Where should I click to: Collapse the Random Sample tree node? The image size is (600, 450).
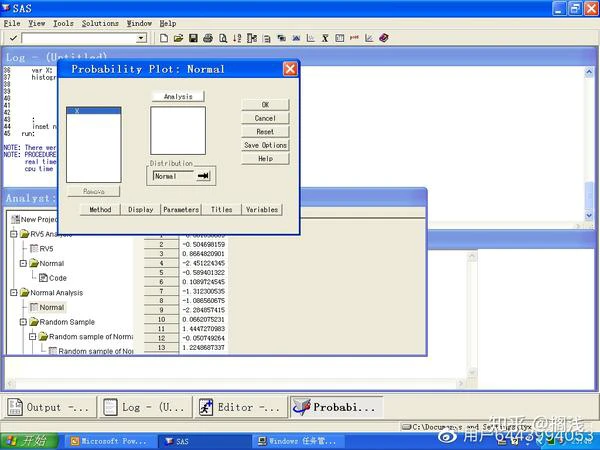click(23, 322)
